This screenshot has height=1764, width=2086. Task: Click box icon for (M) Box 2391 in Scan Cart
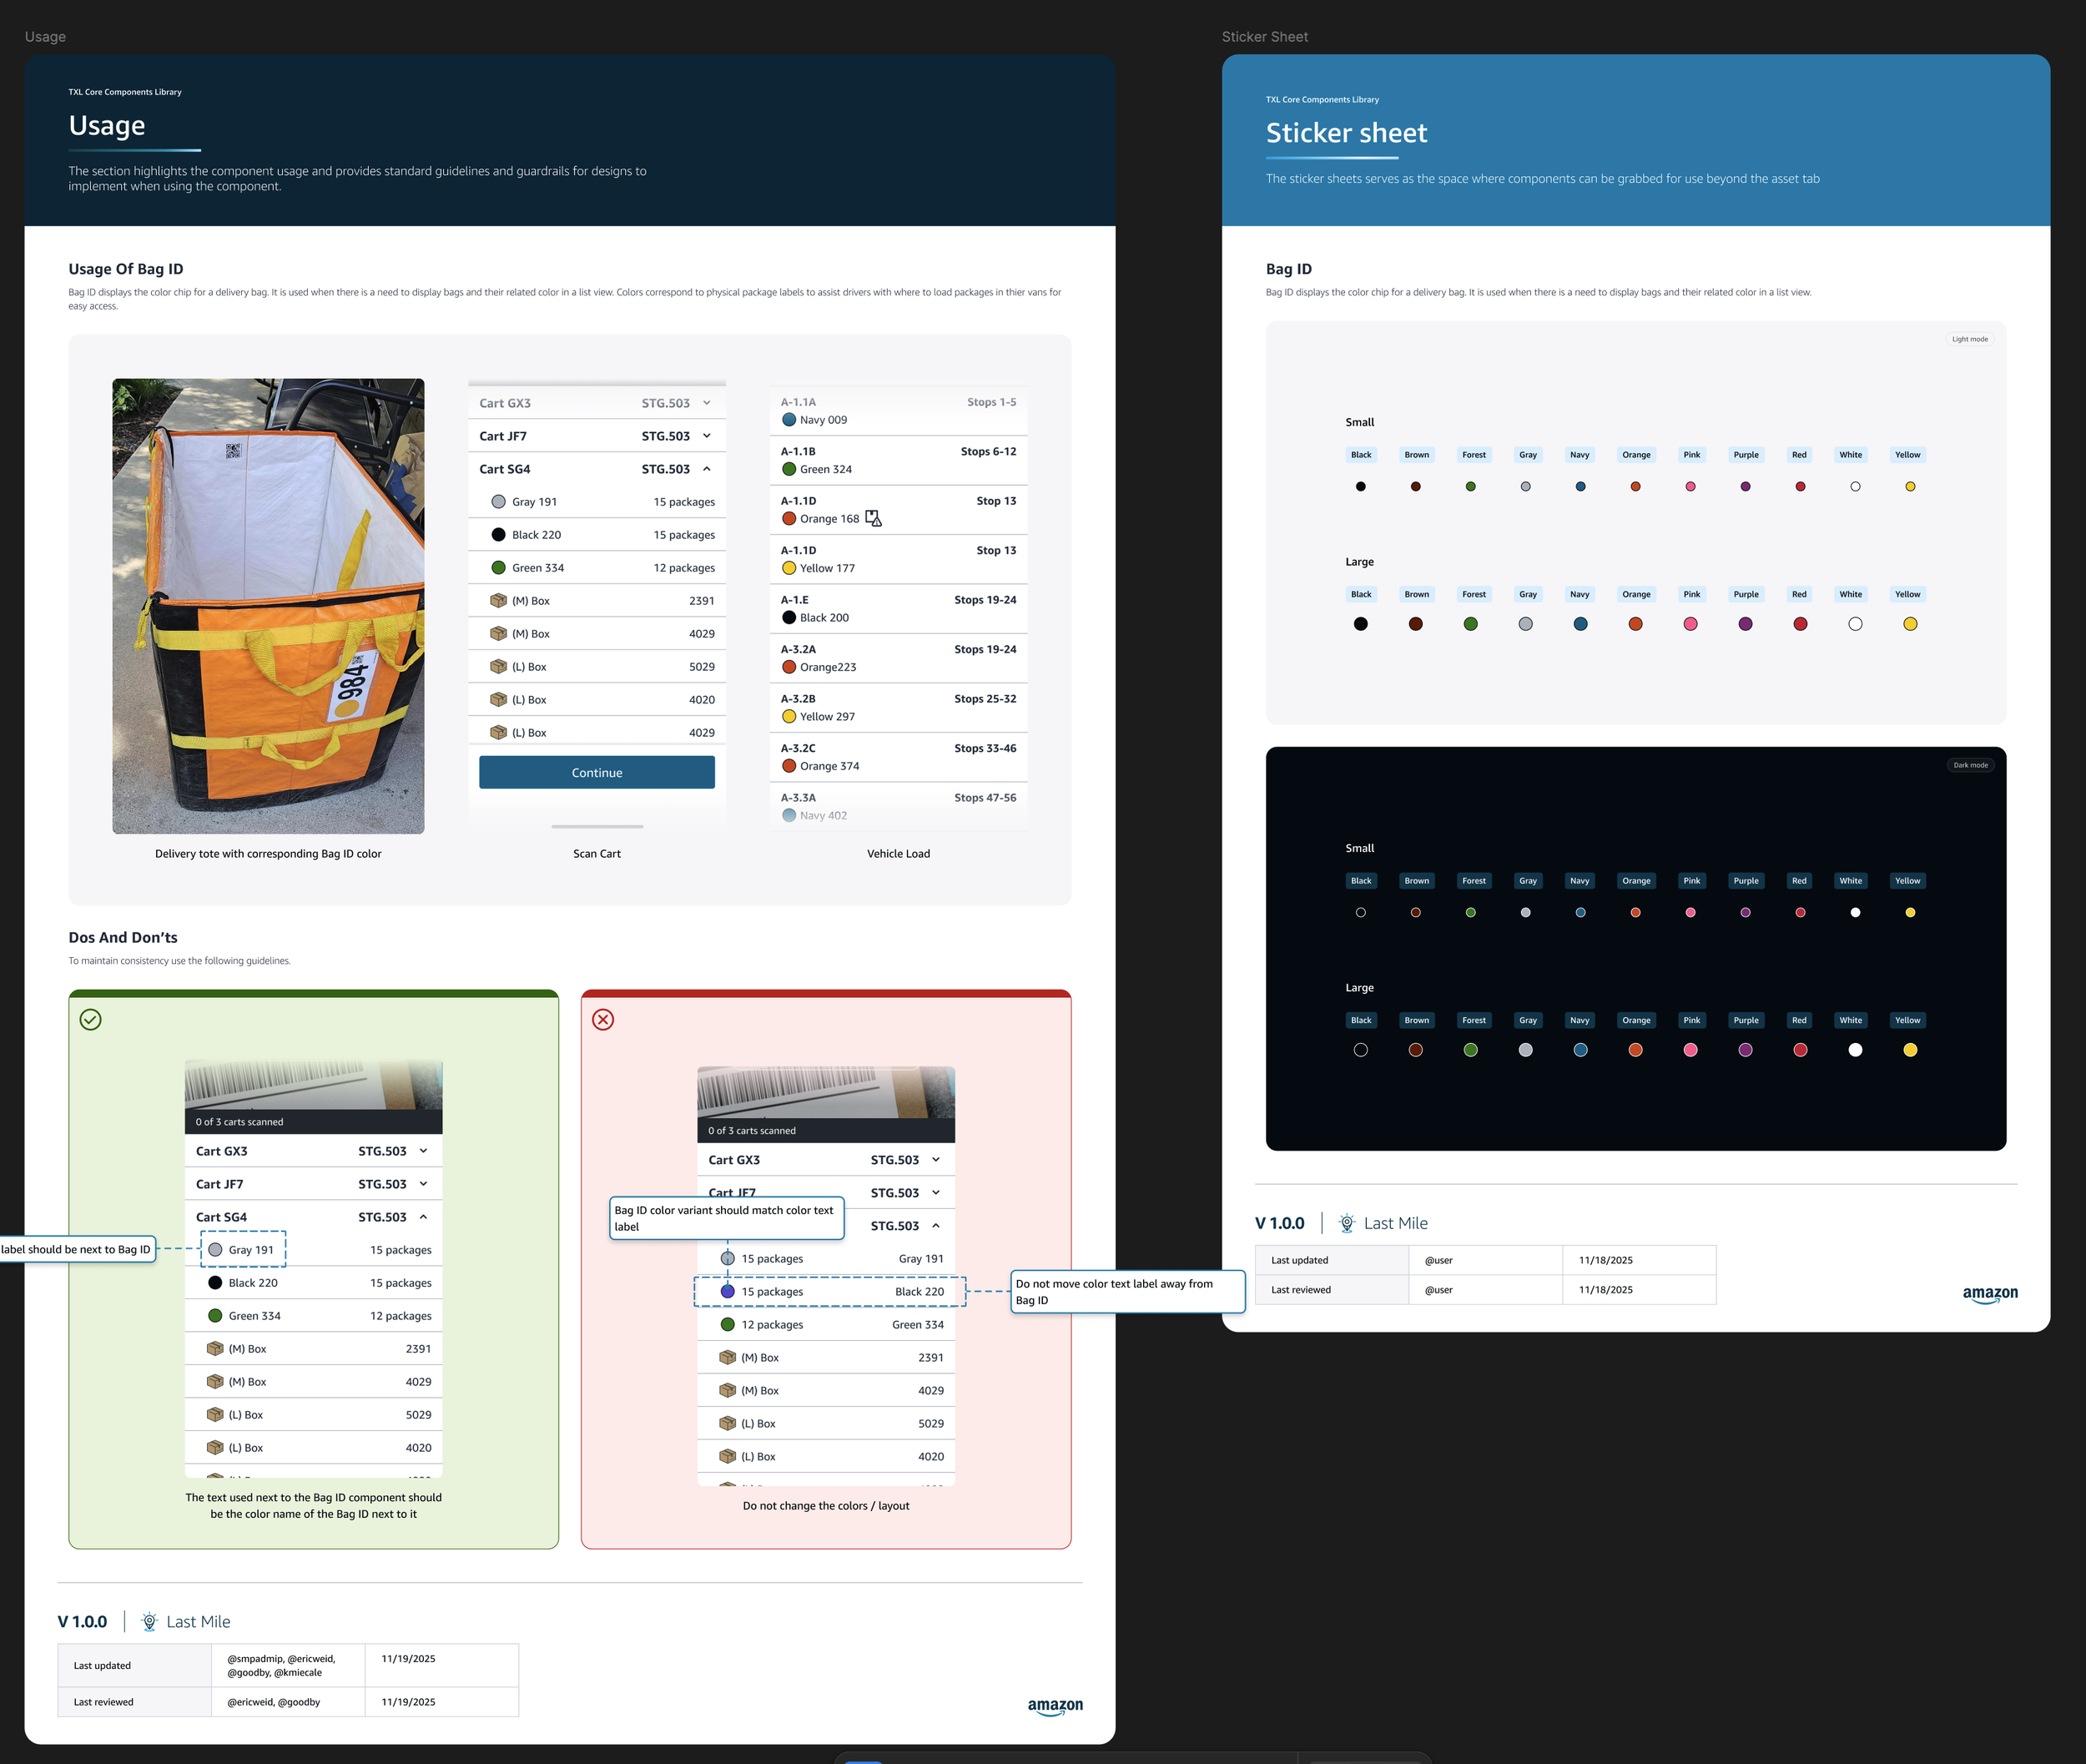click(498, 600)
